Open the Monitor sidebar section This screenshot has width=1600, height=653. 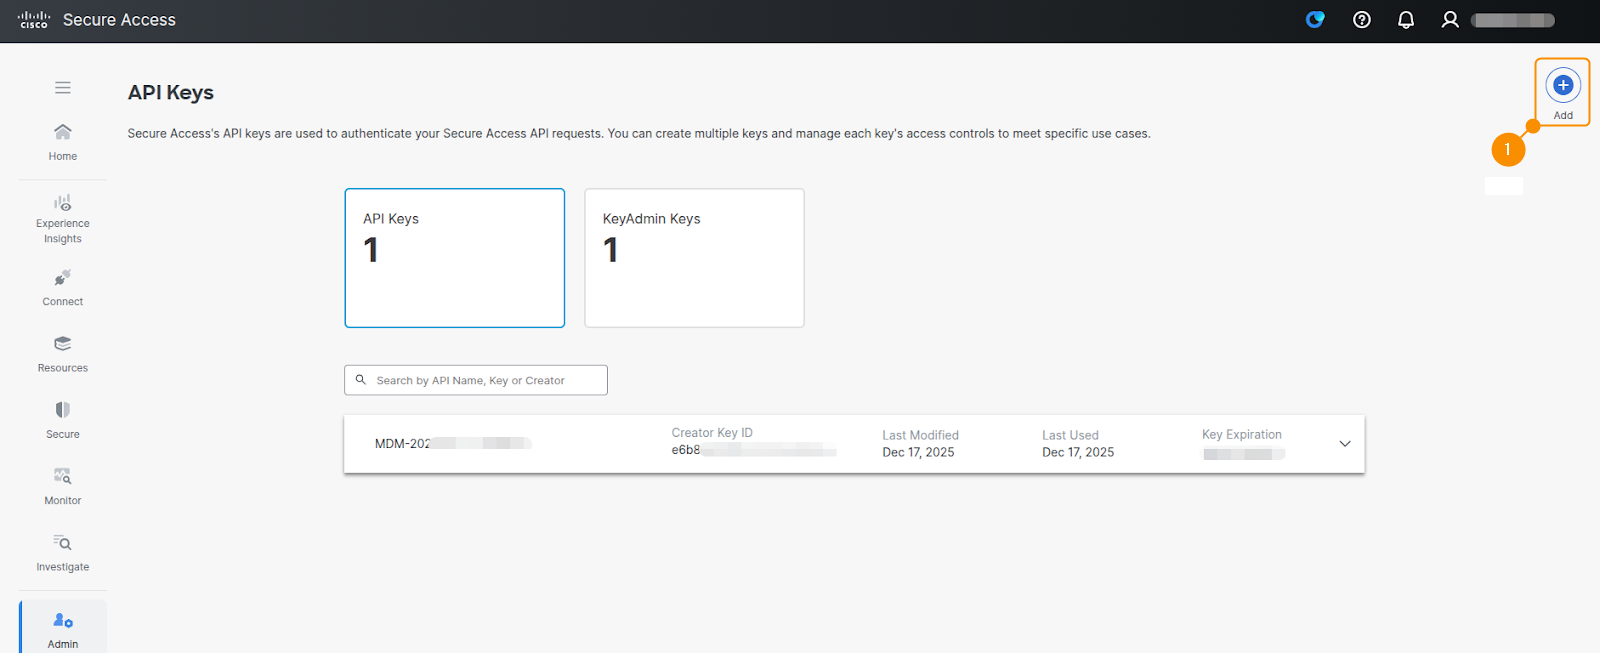(63, 486)
